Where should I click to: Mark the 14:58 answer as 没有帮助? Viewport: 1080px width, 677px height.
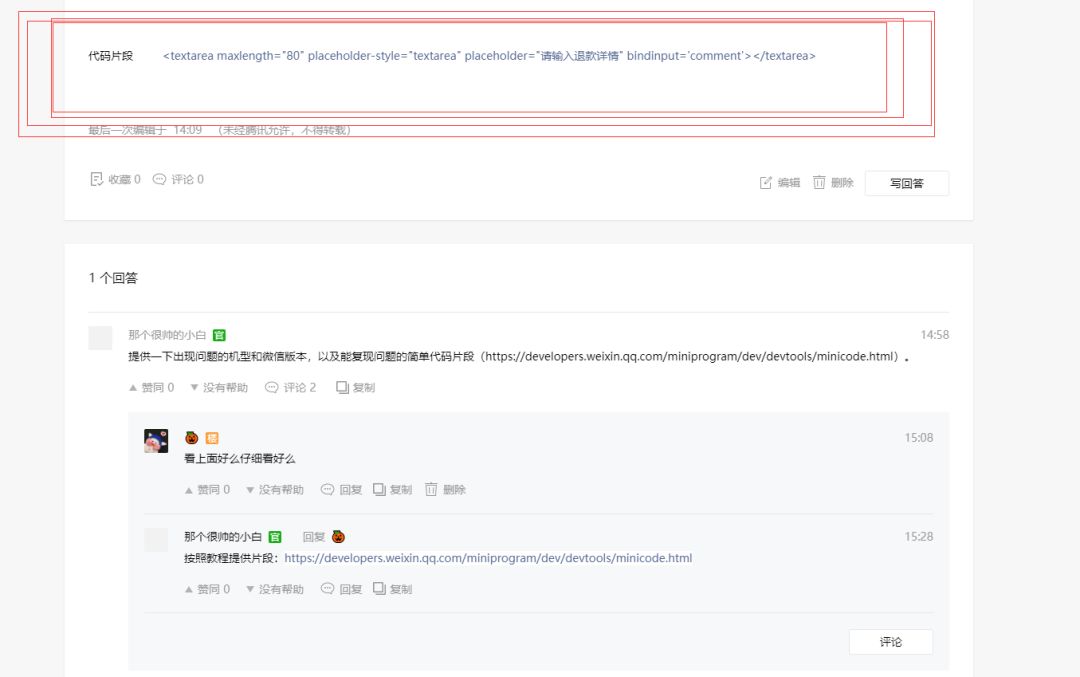pyautogui.click(x=218, y=388)
